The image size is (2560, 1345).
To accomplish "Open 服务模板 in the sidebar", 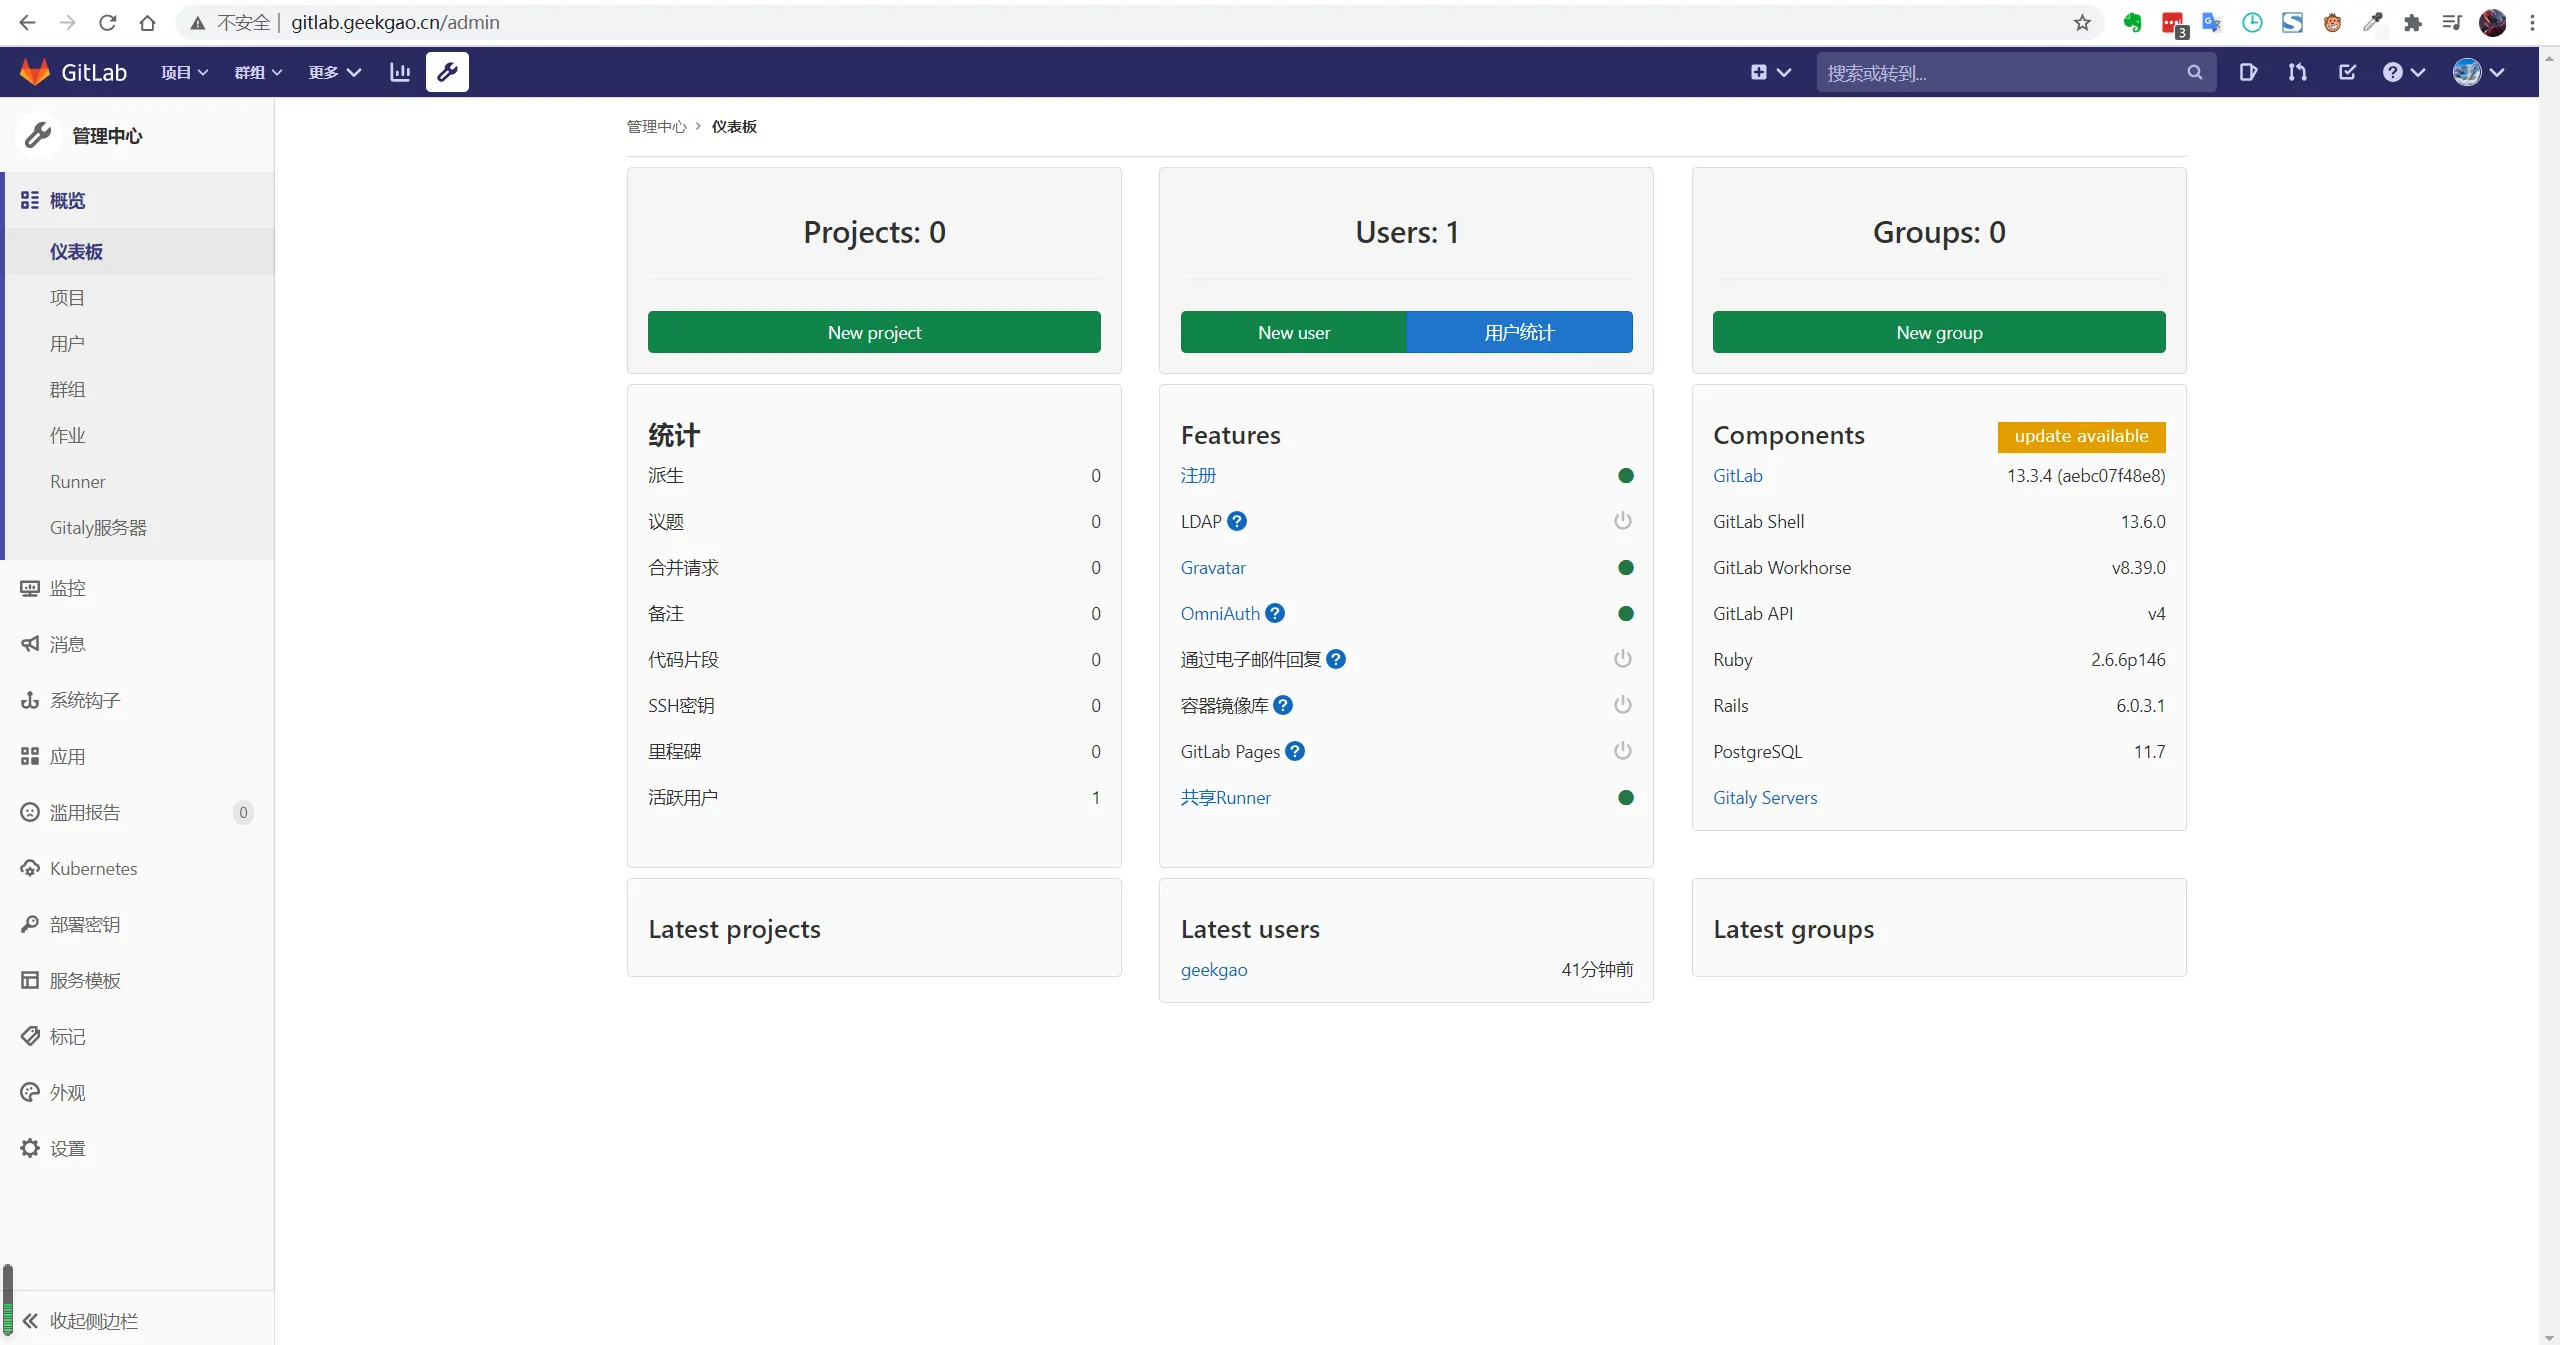I will point(137,980).
